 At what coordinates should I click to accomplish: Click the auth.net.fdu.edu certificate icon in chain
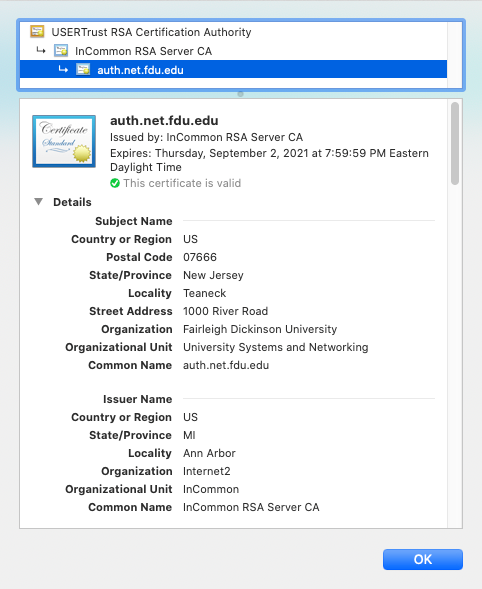(83, 69)
